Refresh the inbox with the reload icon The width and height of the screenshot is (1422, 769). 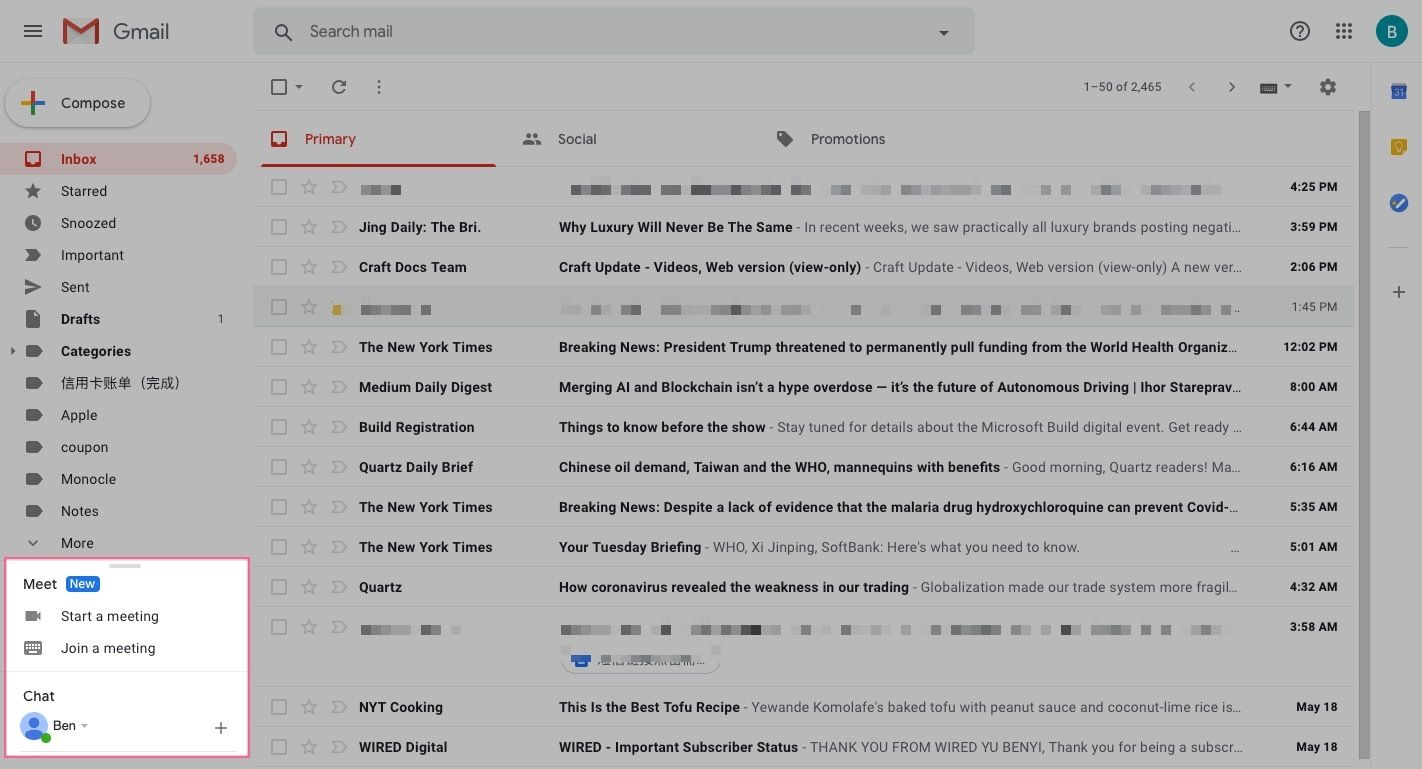click(x=339, y=87)
